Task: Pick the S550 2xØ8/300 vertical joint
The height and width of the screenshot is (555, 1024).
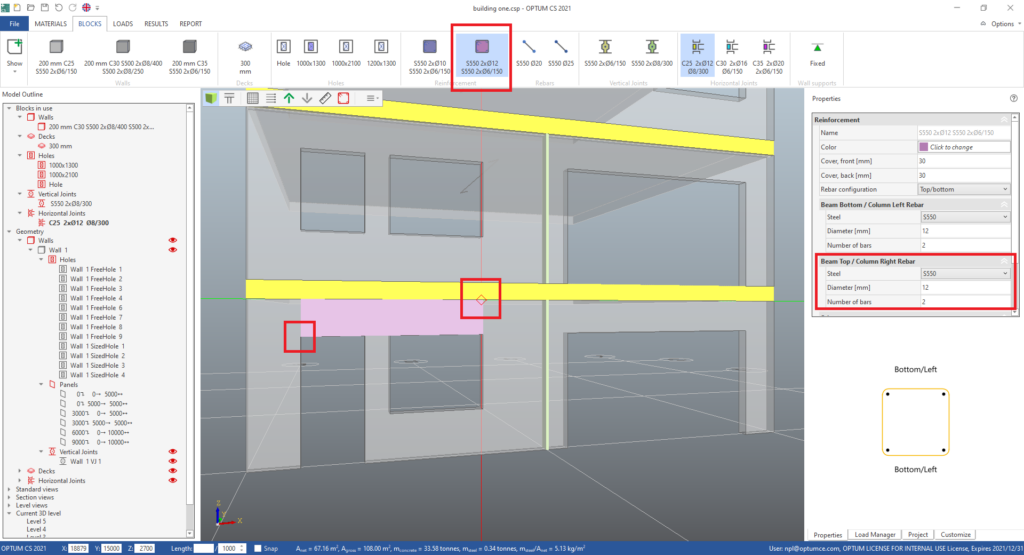Action: [x=651, y=53]
